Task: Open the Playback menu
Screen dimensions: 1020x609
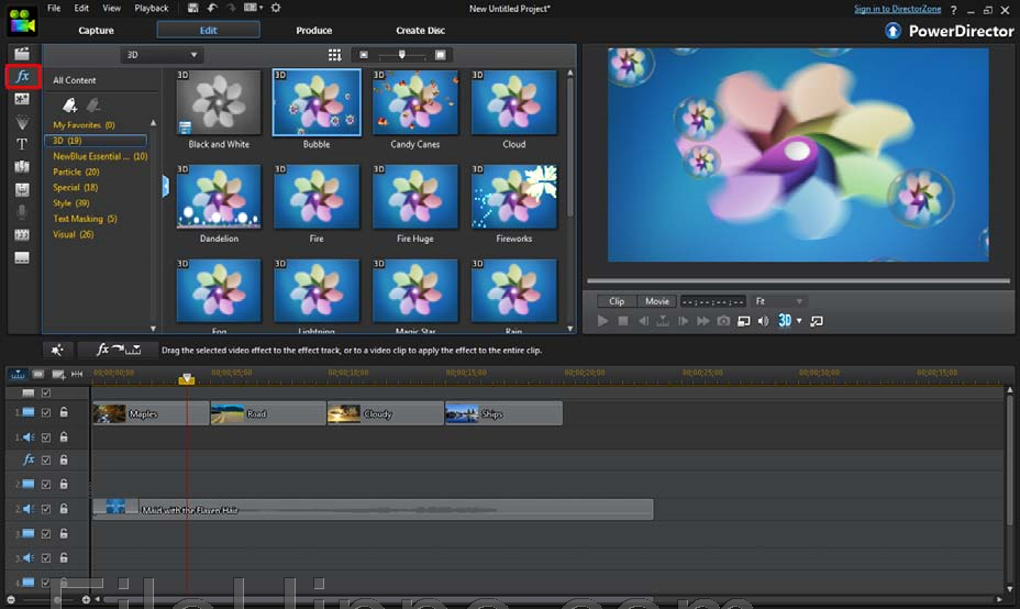Action: click(152, 8)
